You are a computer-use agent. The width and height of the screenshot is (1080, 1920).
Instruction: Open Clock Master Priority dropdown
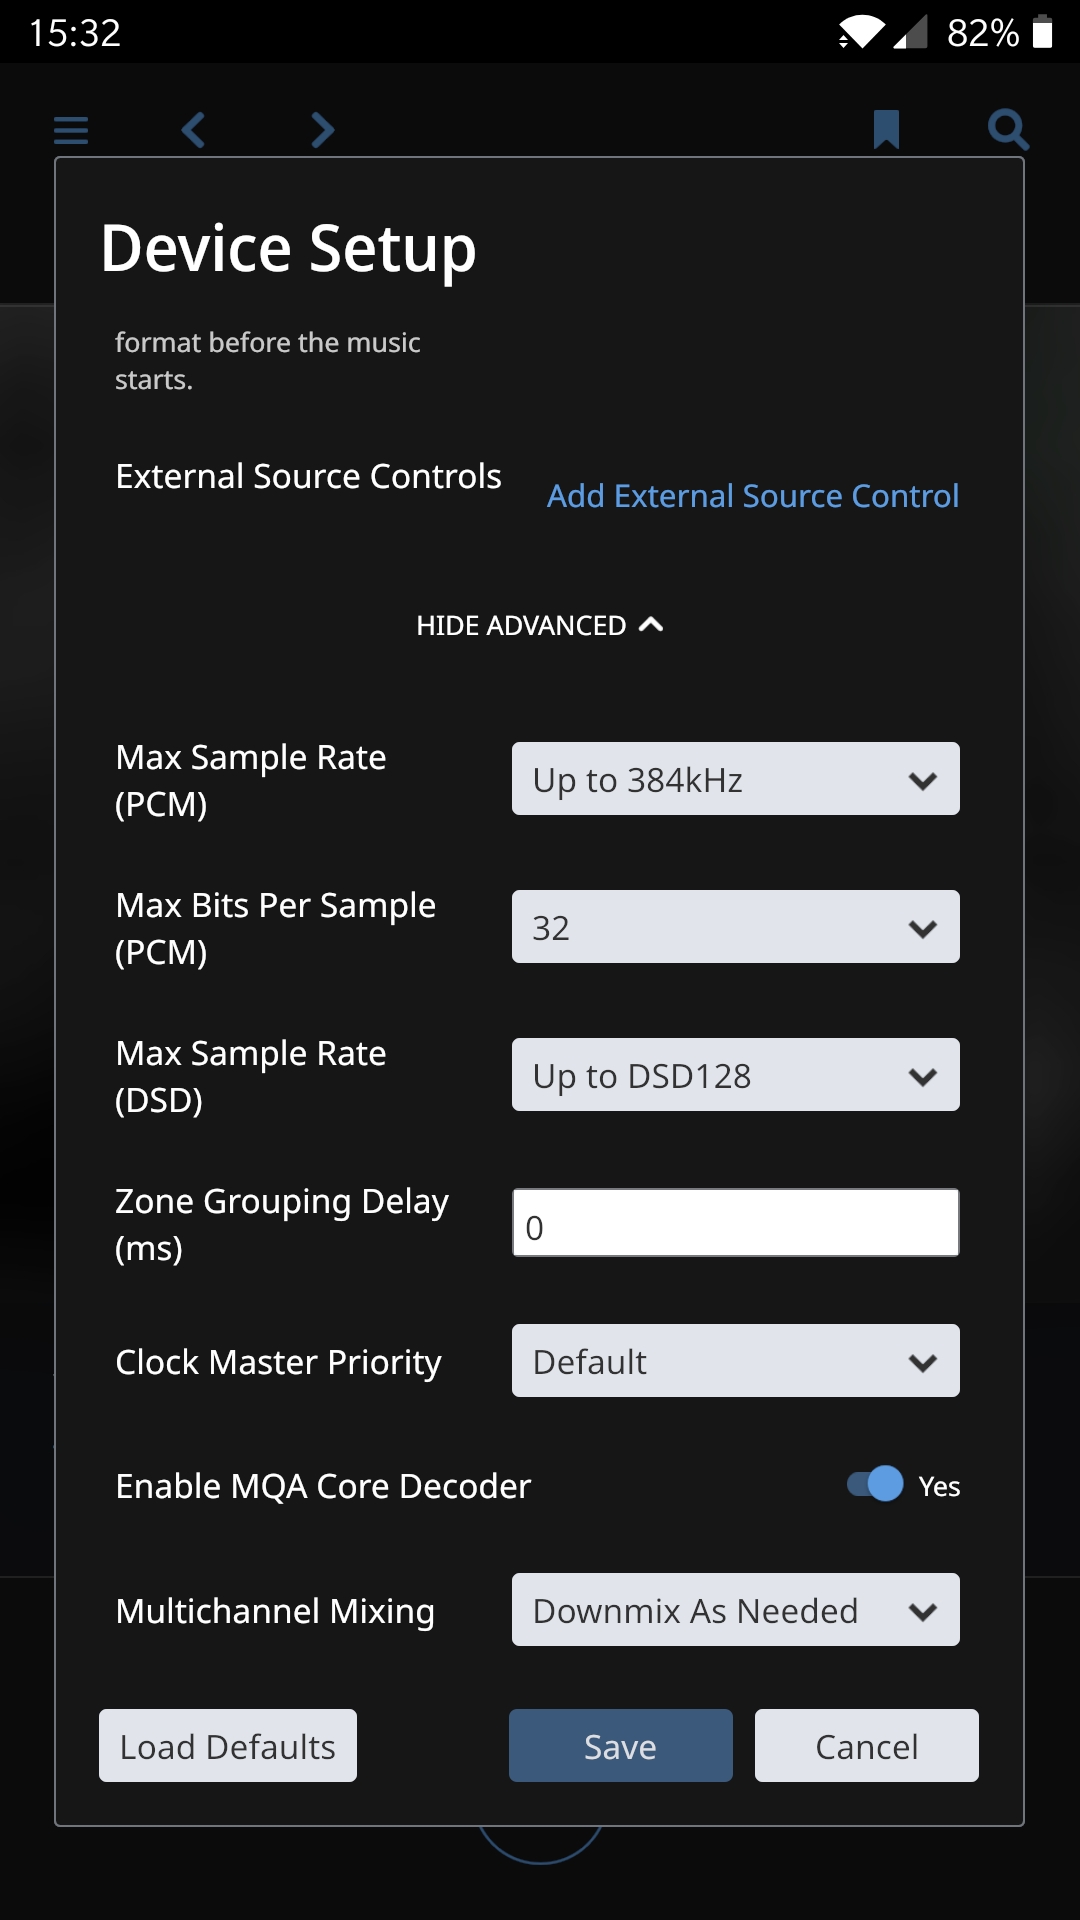[735, 1361]
